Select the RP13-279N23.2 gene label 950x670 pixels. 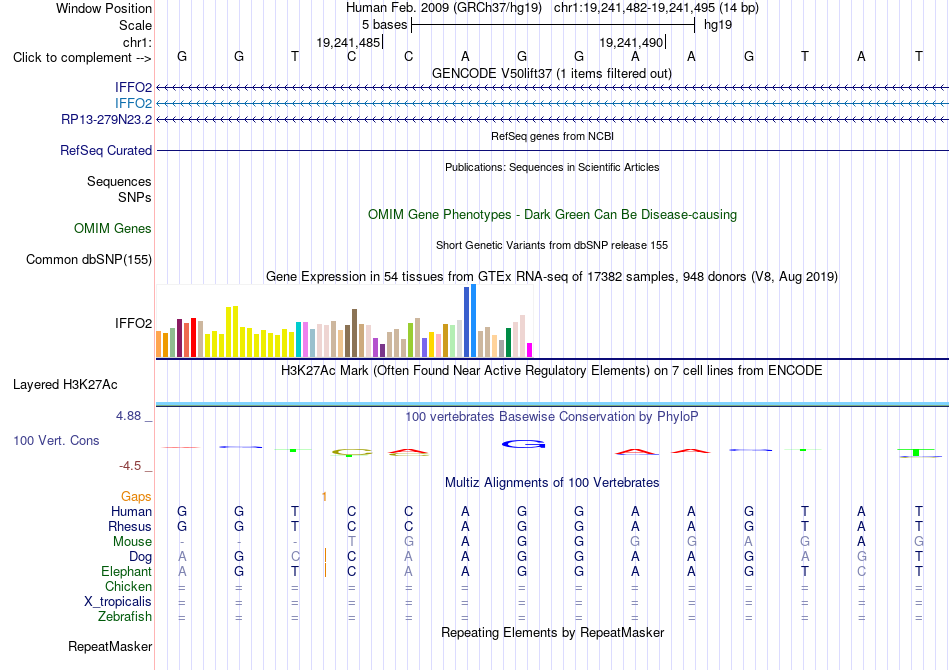click(107, 119)
